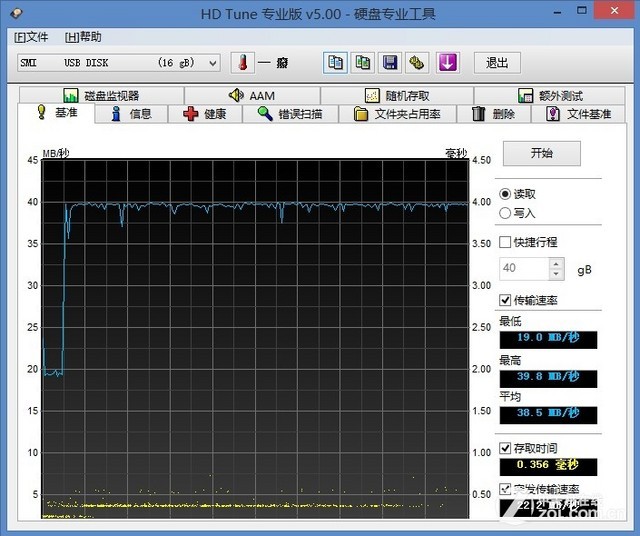Switch to the 信息 info tab
This screenshot has height=536, width=640.
tap(131, 114)
